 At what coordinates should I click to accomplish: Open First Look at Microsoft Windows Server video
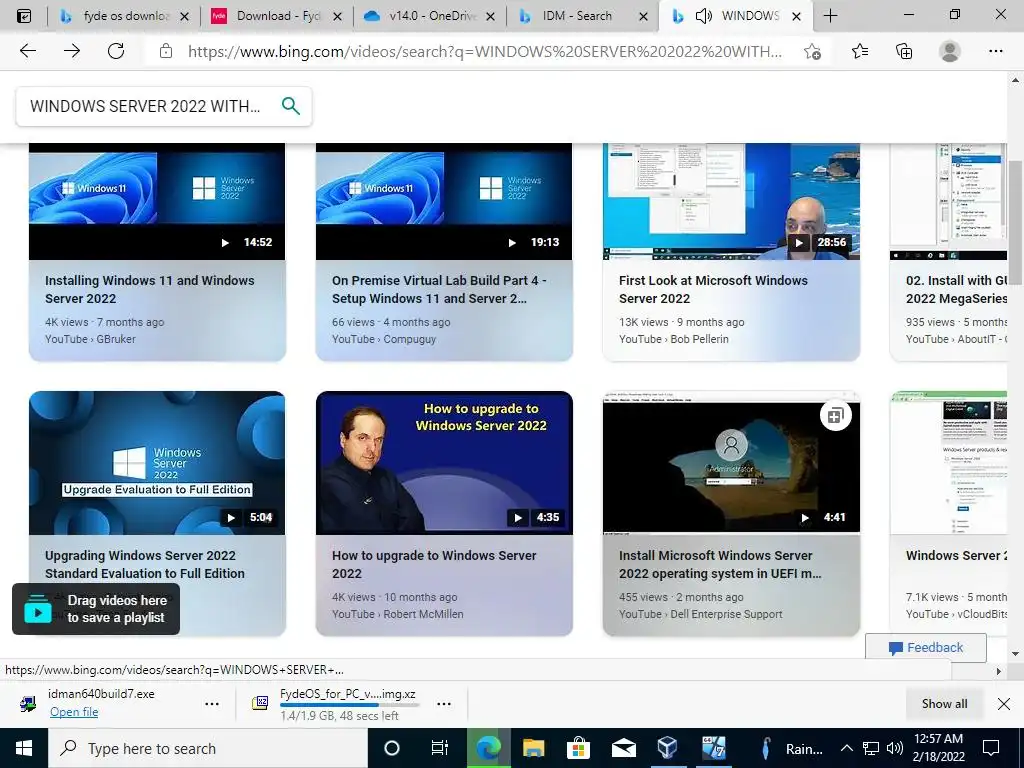point(713,289)
